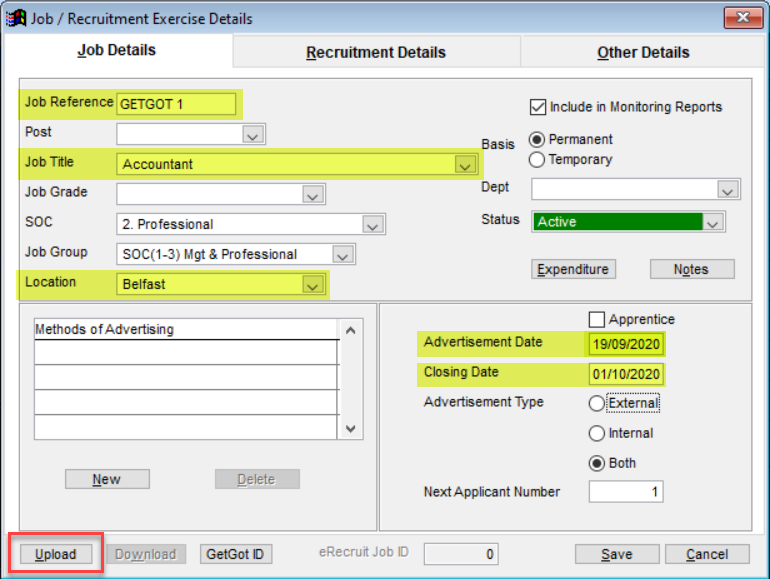
Task: Click the eRecruit Job ID field
Action: click(x=461, y=554)
